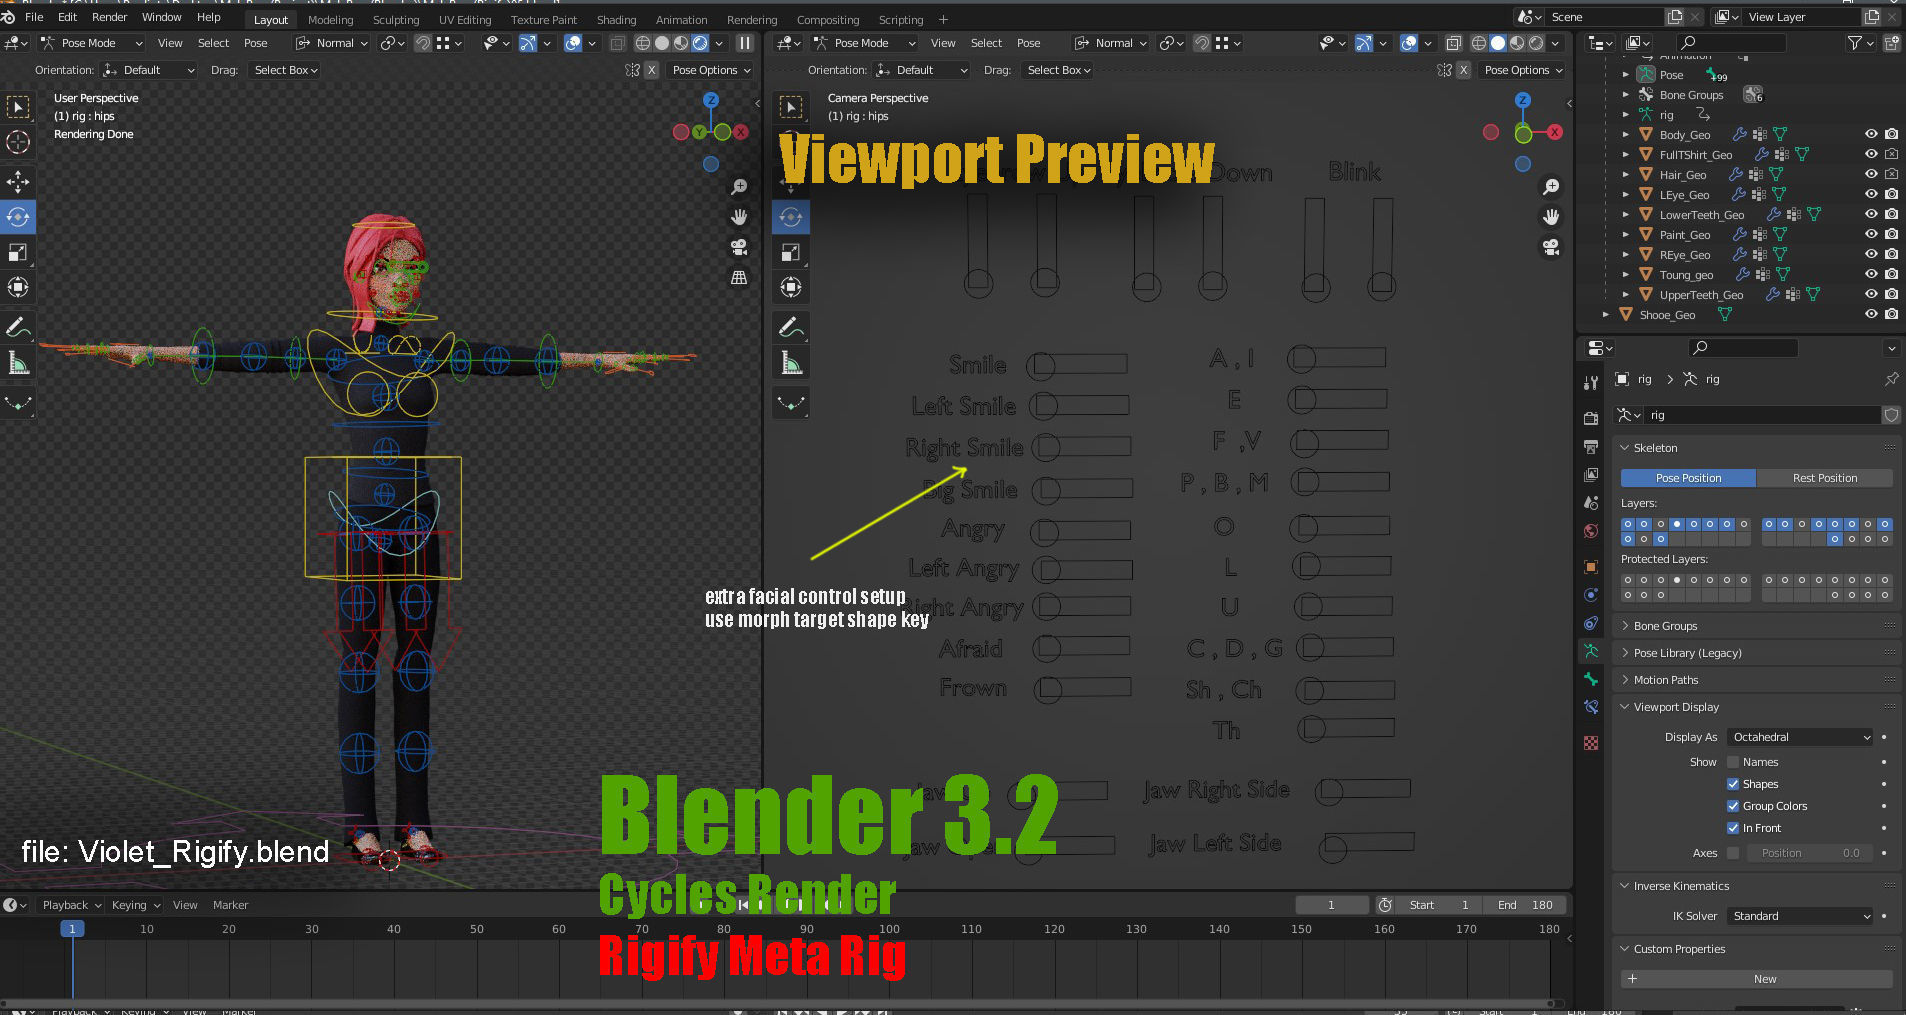Open the Keying menu in timeline
This screenshot has height=1015, width=1906.
click(x=135, y=905)
